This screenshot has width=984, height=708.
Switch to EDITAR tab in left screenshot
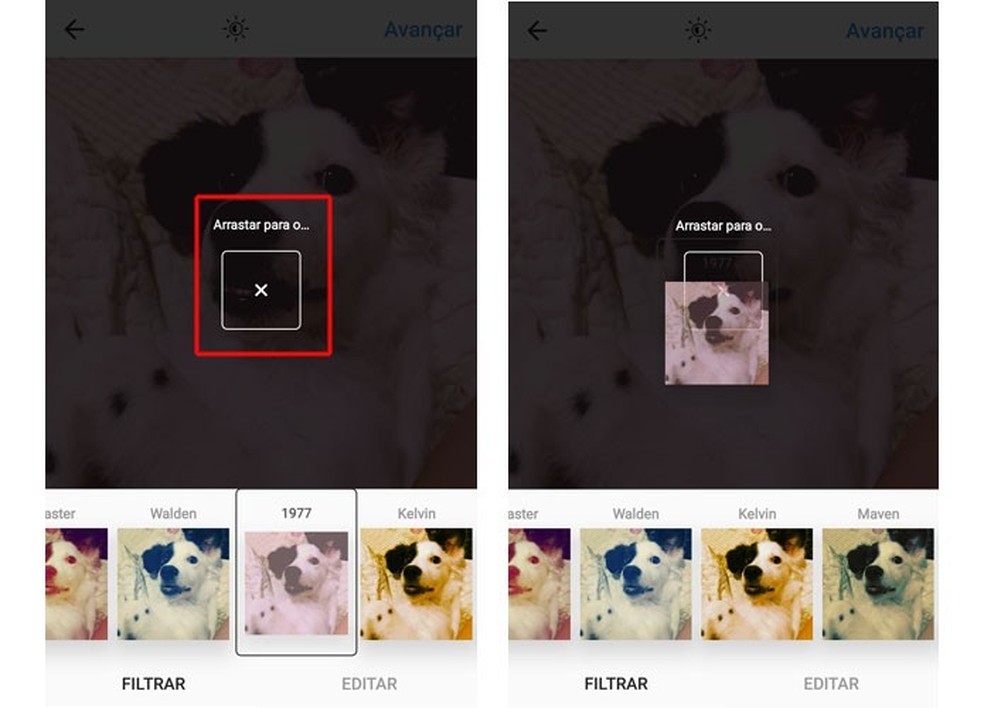click(x=369, y=684)
